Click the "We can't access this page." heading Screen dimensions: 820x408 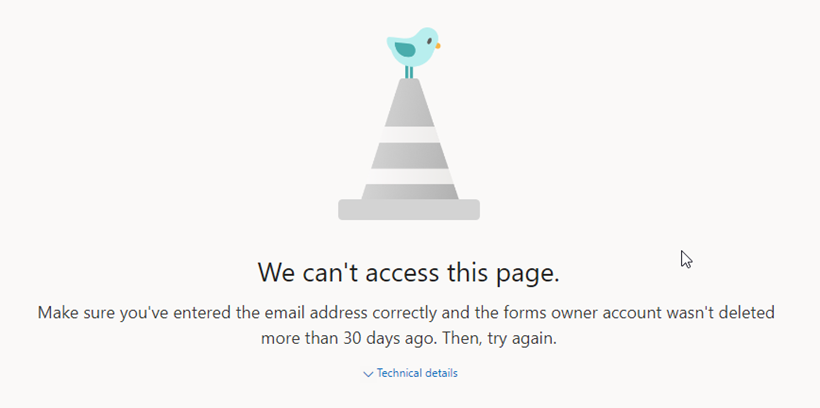[x=409, y=273]
